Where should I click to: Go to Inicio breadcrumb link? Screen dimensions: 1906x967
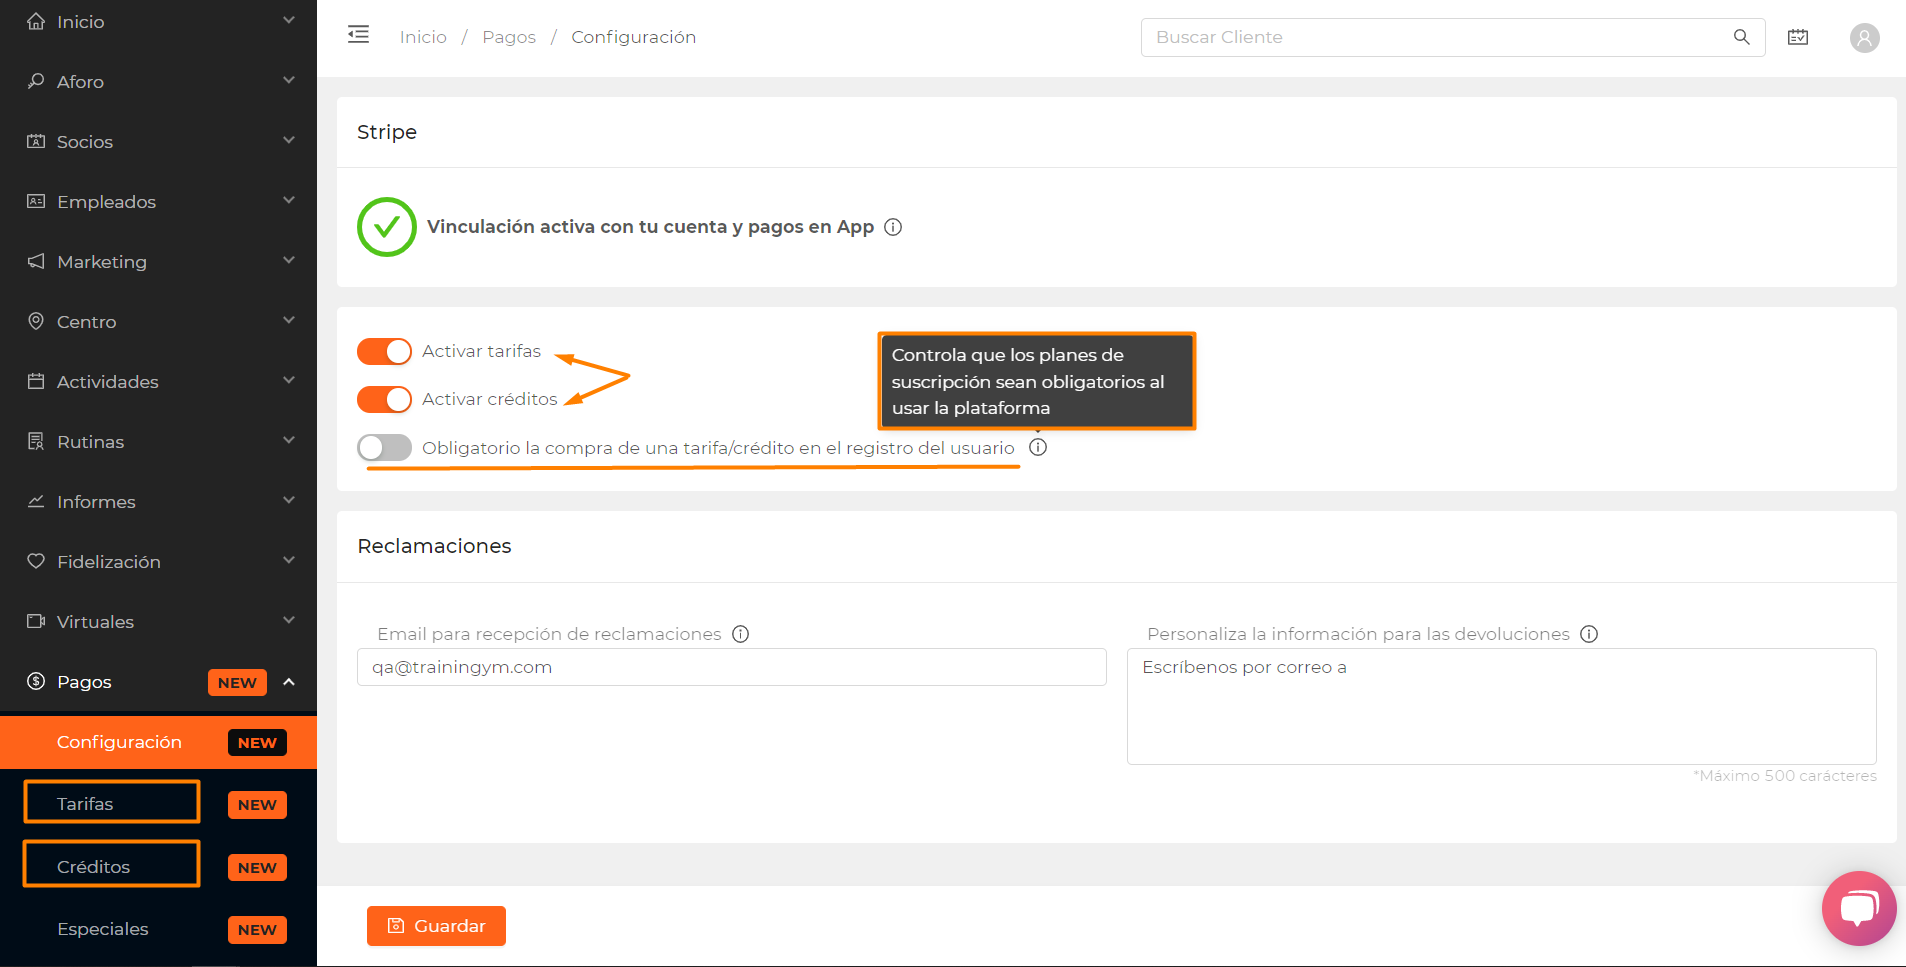point(423,37)
